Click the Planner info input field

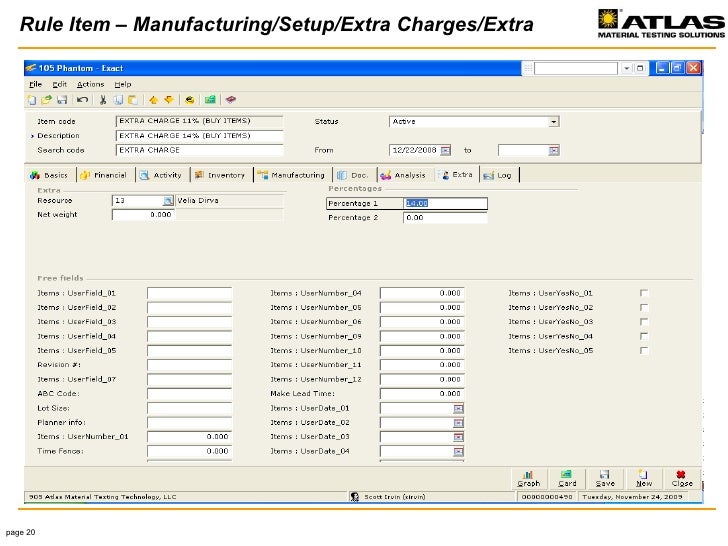pos(189,422)
